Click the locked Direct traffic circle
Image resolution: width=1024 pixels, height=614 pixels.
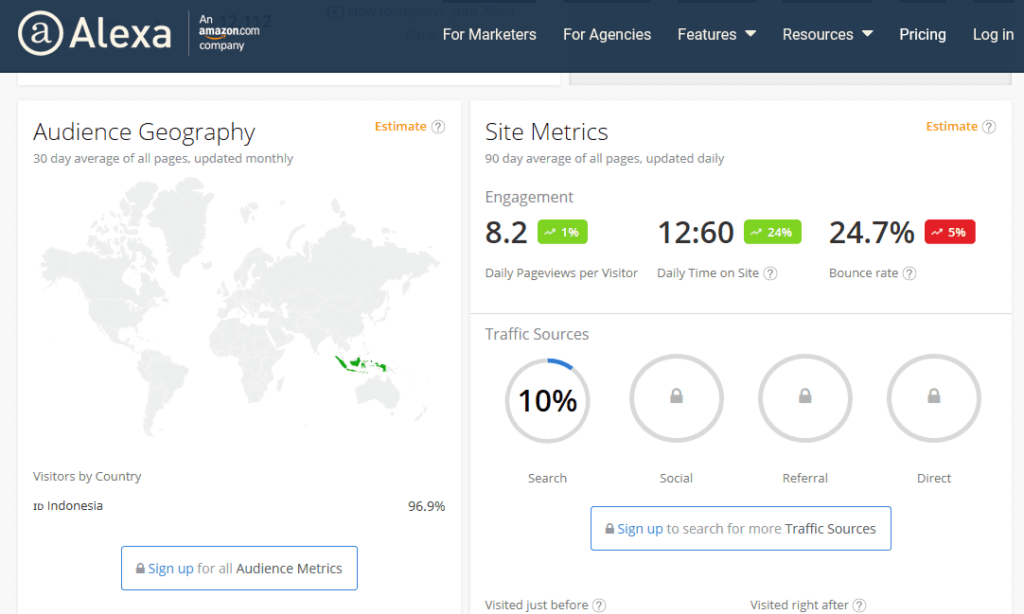click(934, 398)
